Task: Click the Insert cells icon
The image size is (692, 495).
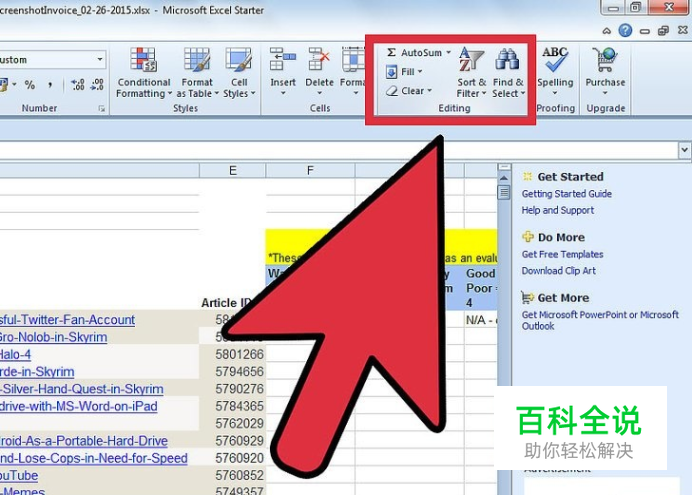Action: (x=282, y=60)
